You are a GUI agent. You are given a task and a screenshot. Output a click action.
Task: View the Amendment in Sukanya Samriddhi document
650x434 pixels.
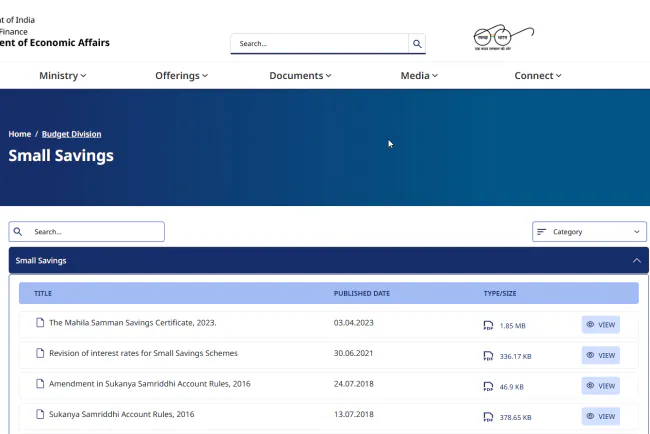coord(601,386)
